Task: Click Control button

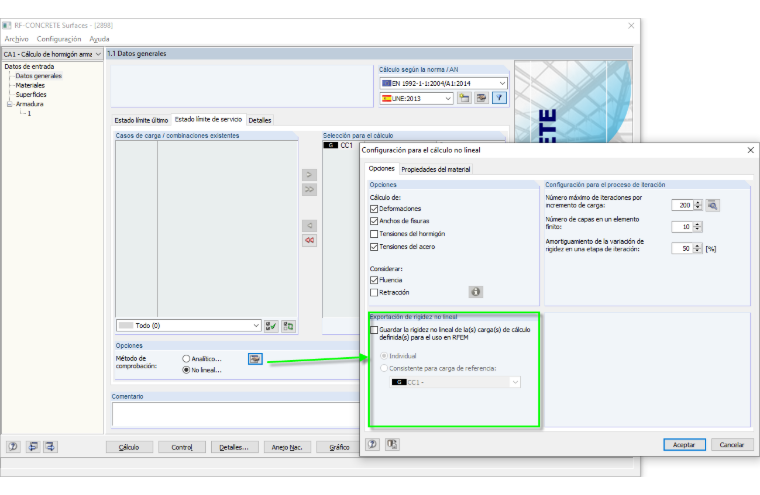Action: [x=182, y=447]
